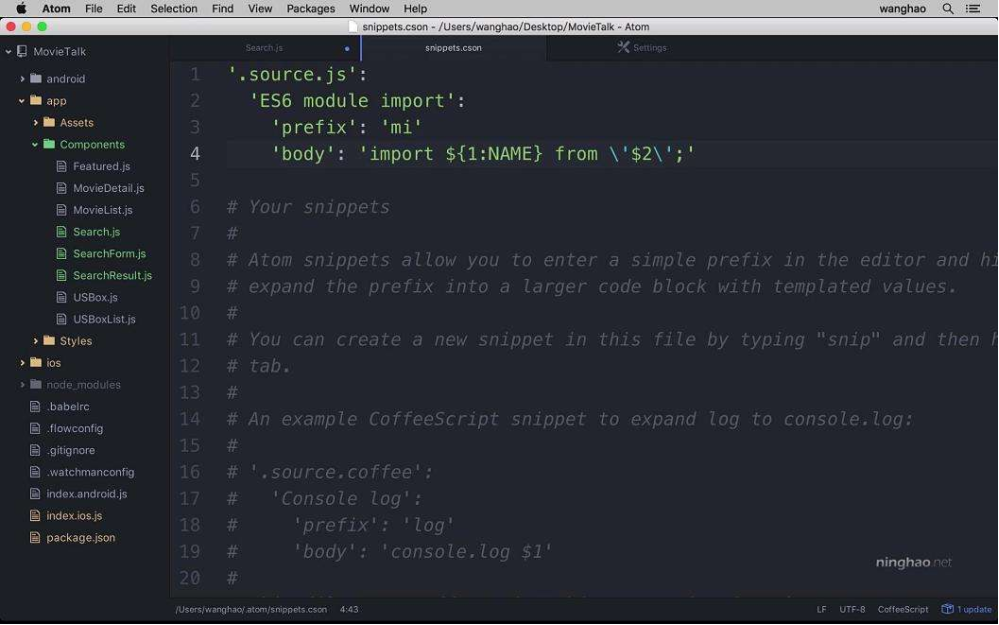Screen dimensions: 999x625
Task: Open the View menu
Action: tap(260, 9)
